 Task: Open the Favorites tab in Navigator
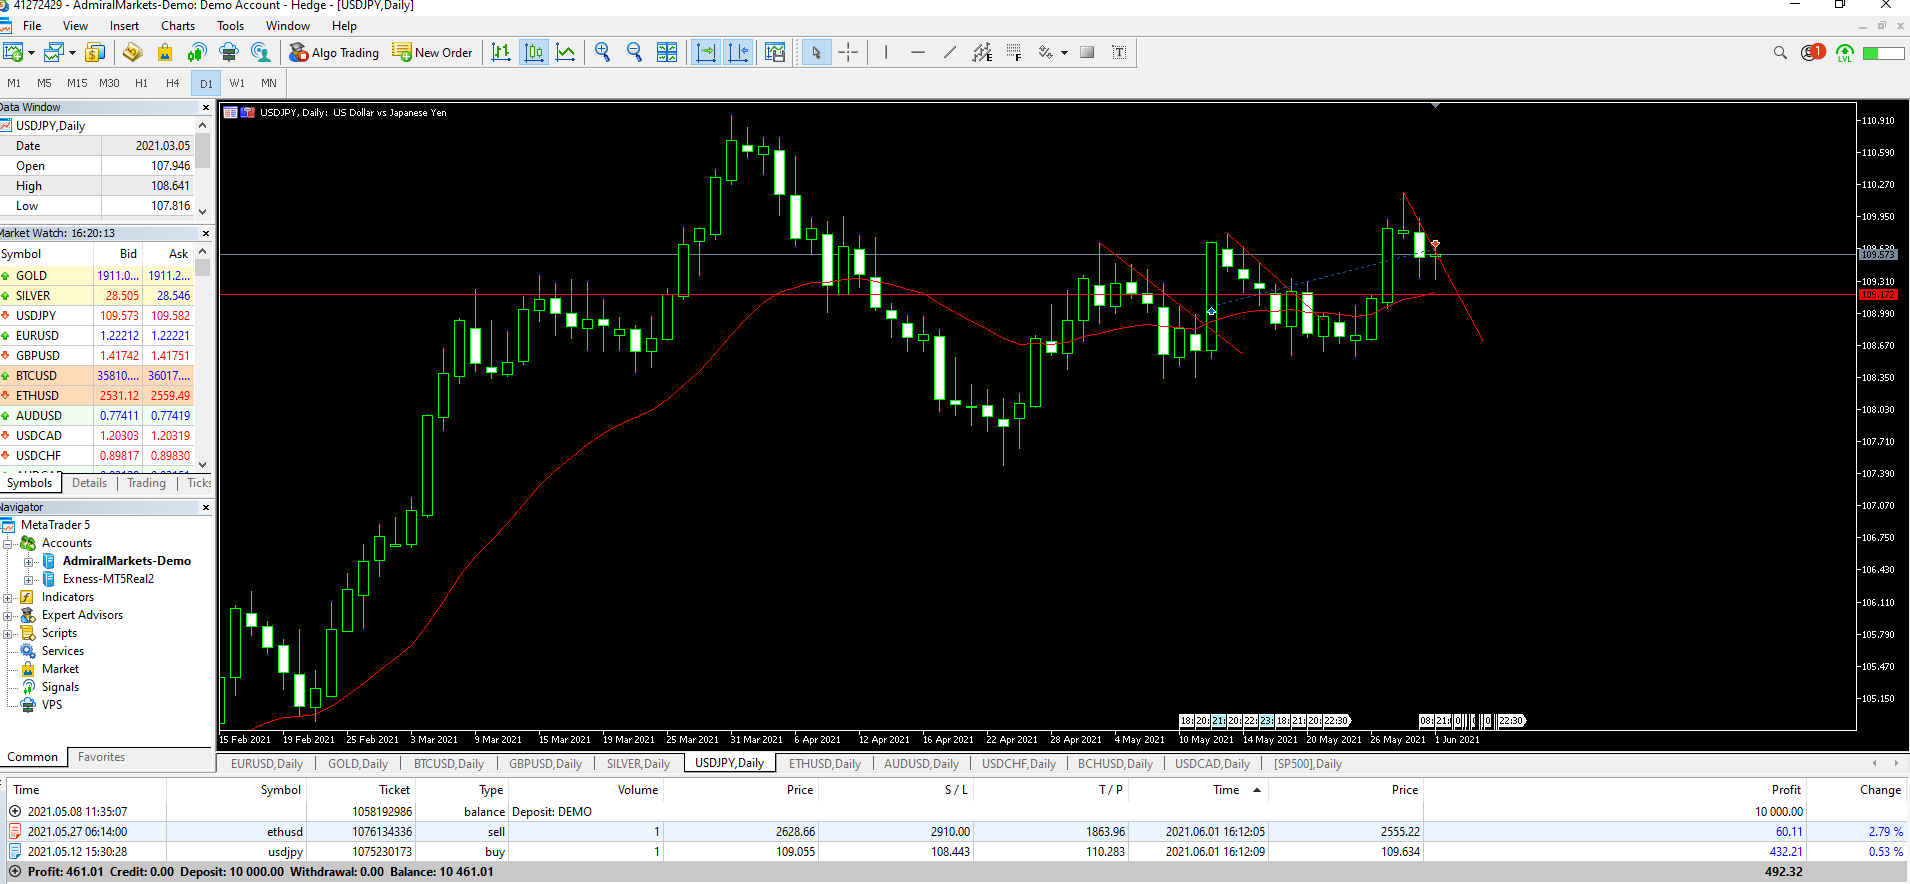[101, 757]
